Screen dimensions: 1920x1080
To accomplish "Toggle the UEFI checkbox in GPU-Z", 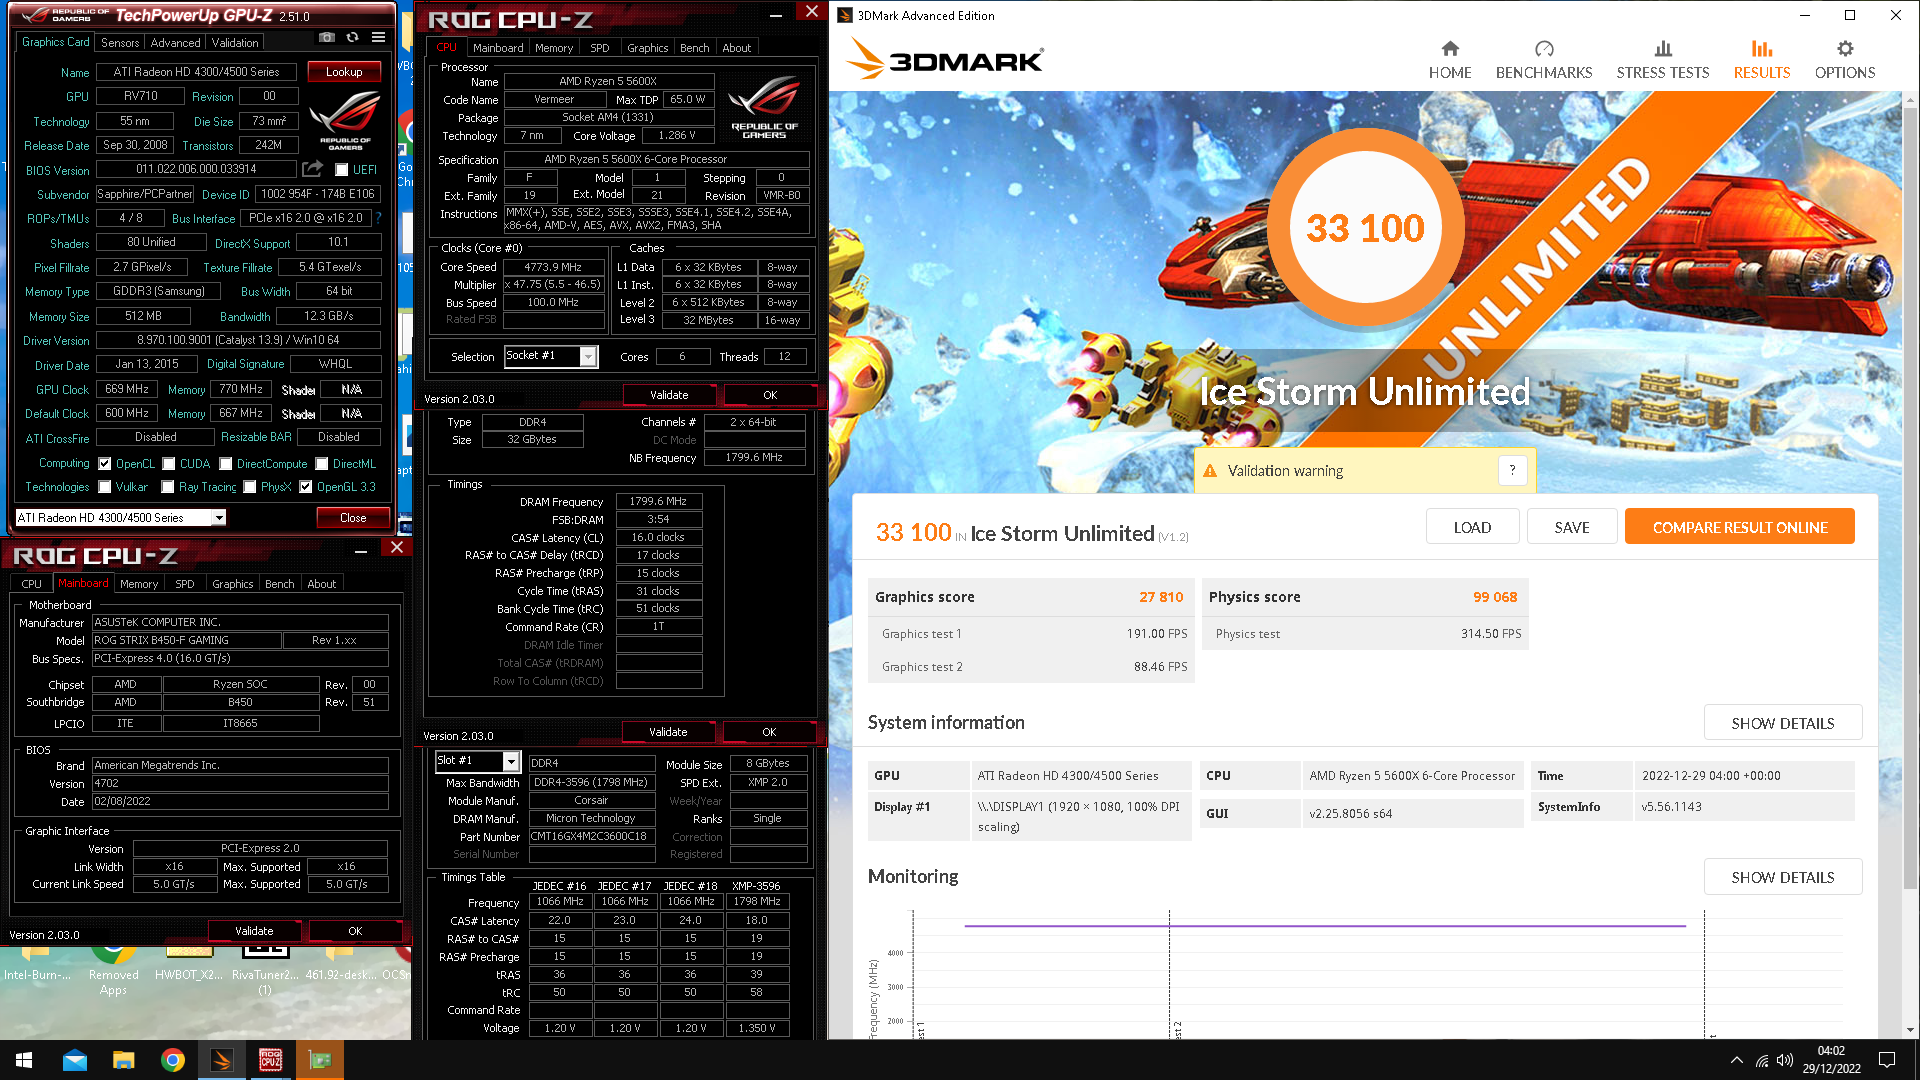I will [341, 170].
